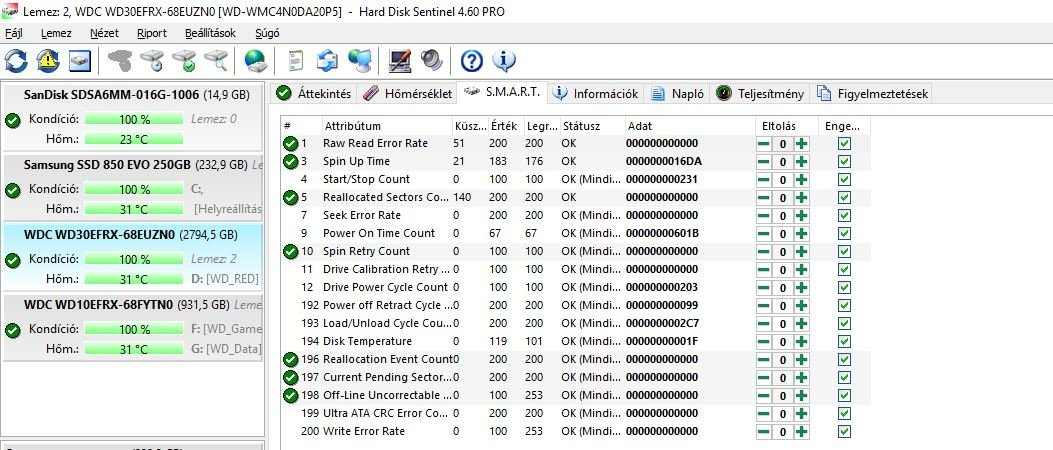Click the green status icon on Reallocation Event Count row
This screenshot has height=450, width=1053.
(290, 359)
